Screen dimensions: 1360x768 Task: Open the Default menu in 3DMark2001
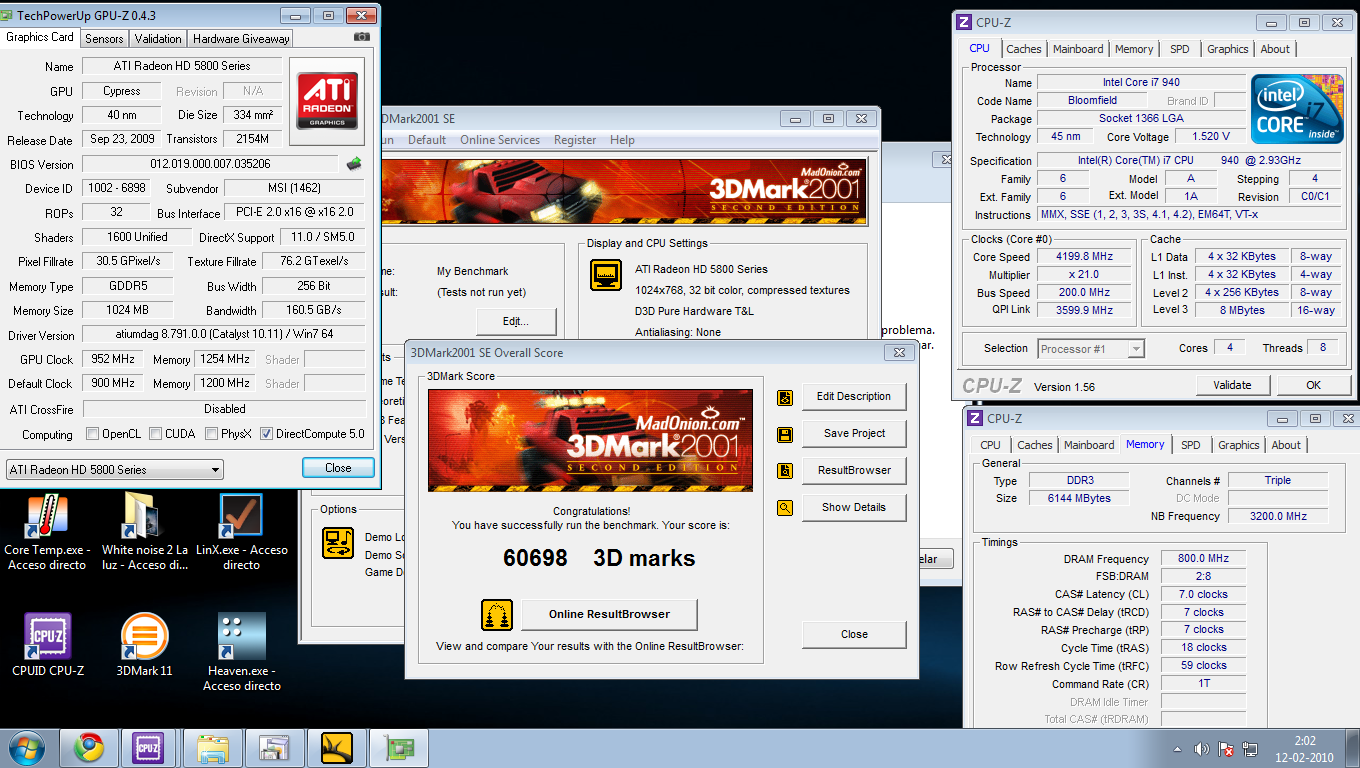pos(427,140)
